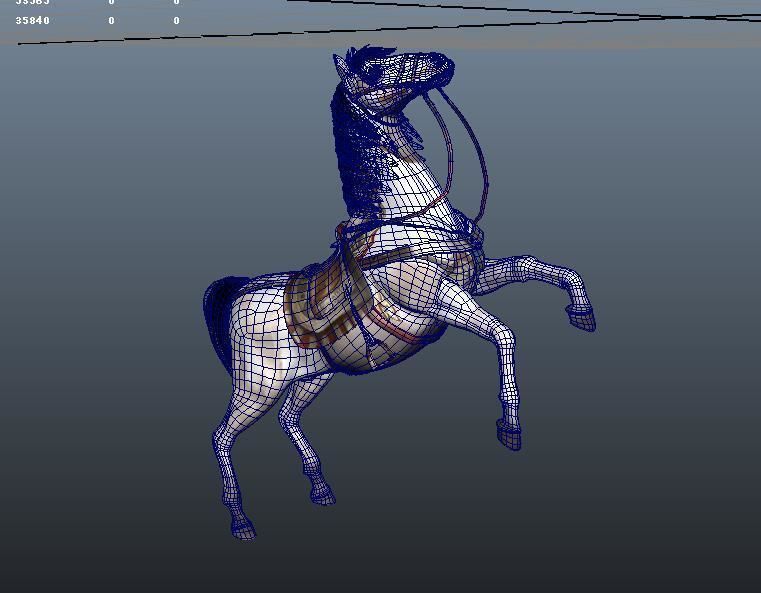The image size is (761, 593).
Task: Select the rearing horse wireframe model
Action: [x=399, y=293]
